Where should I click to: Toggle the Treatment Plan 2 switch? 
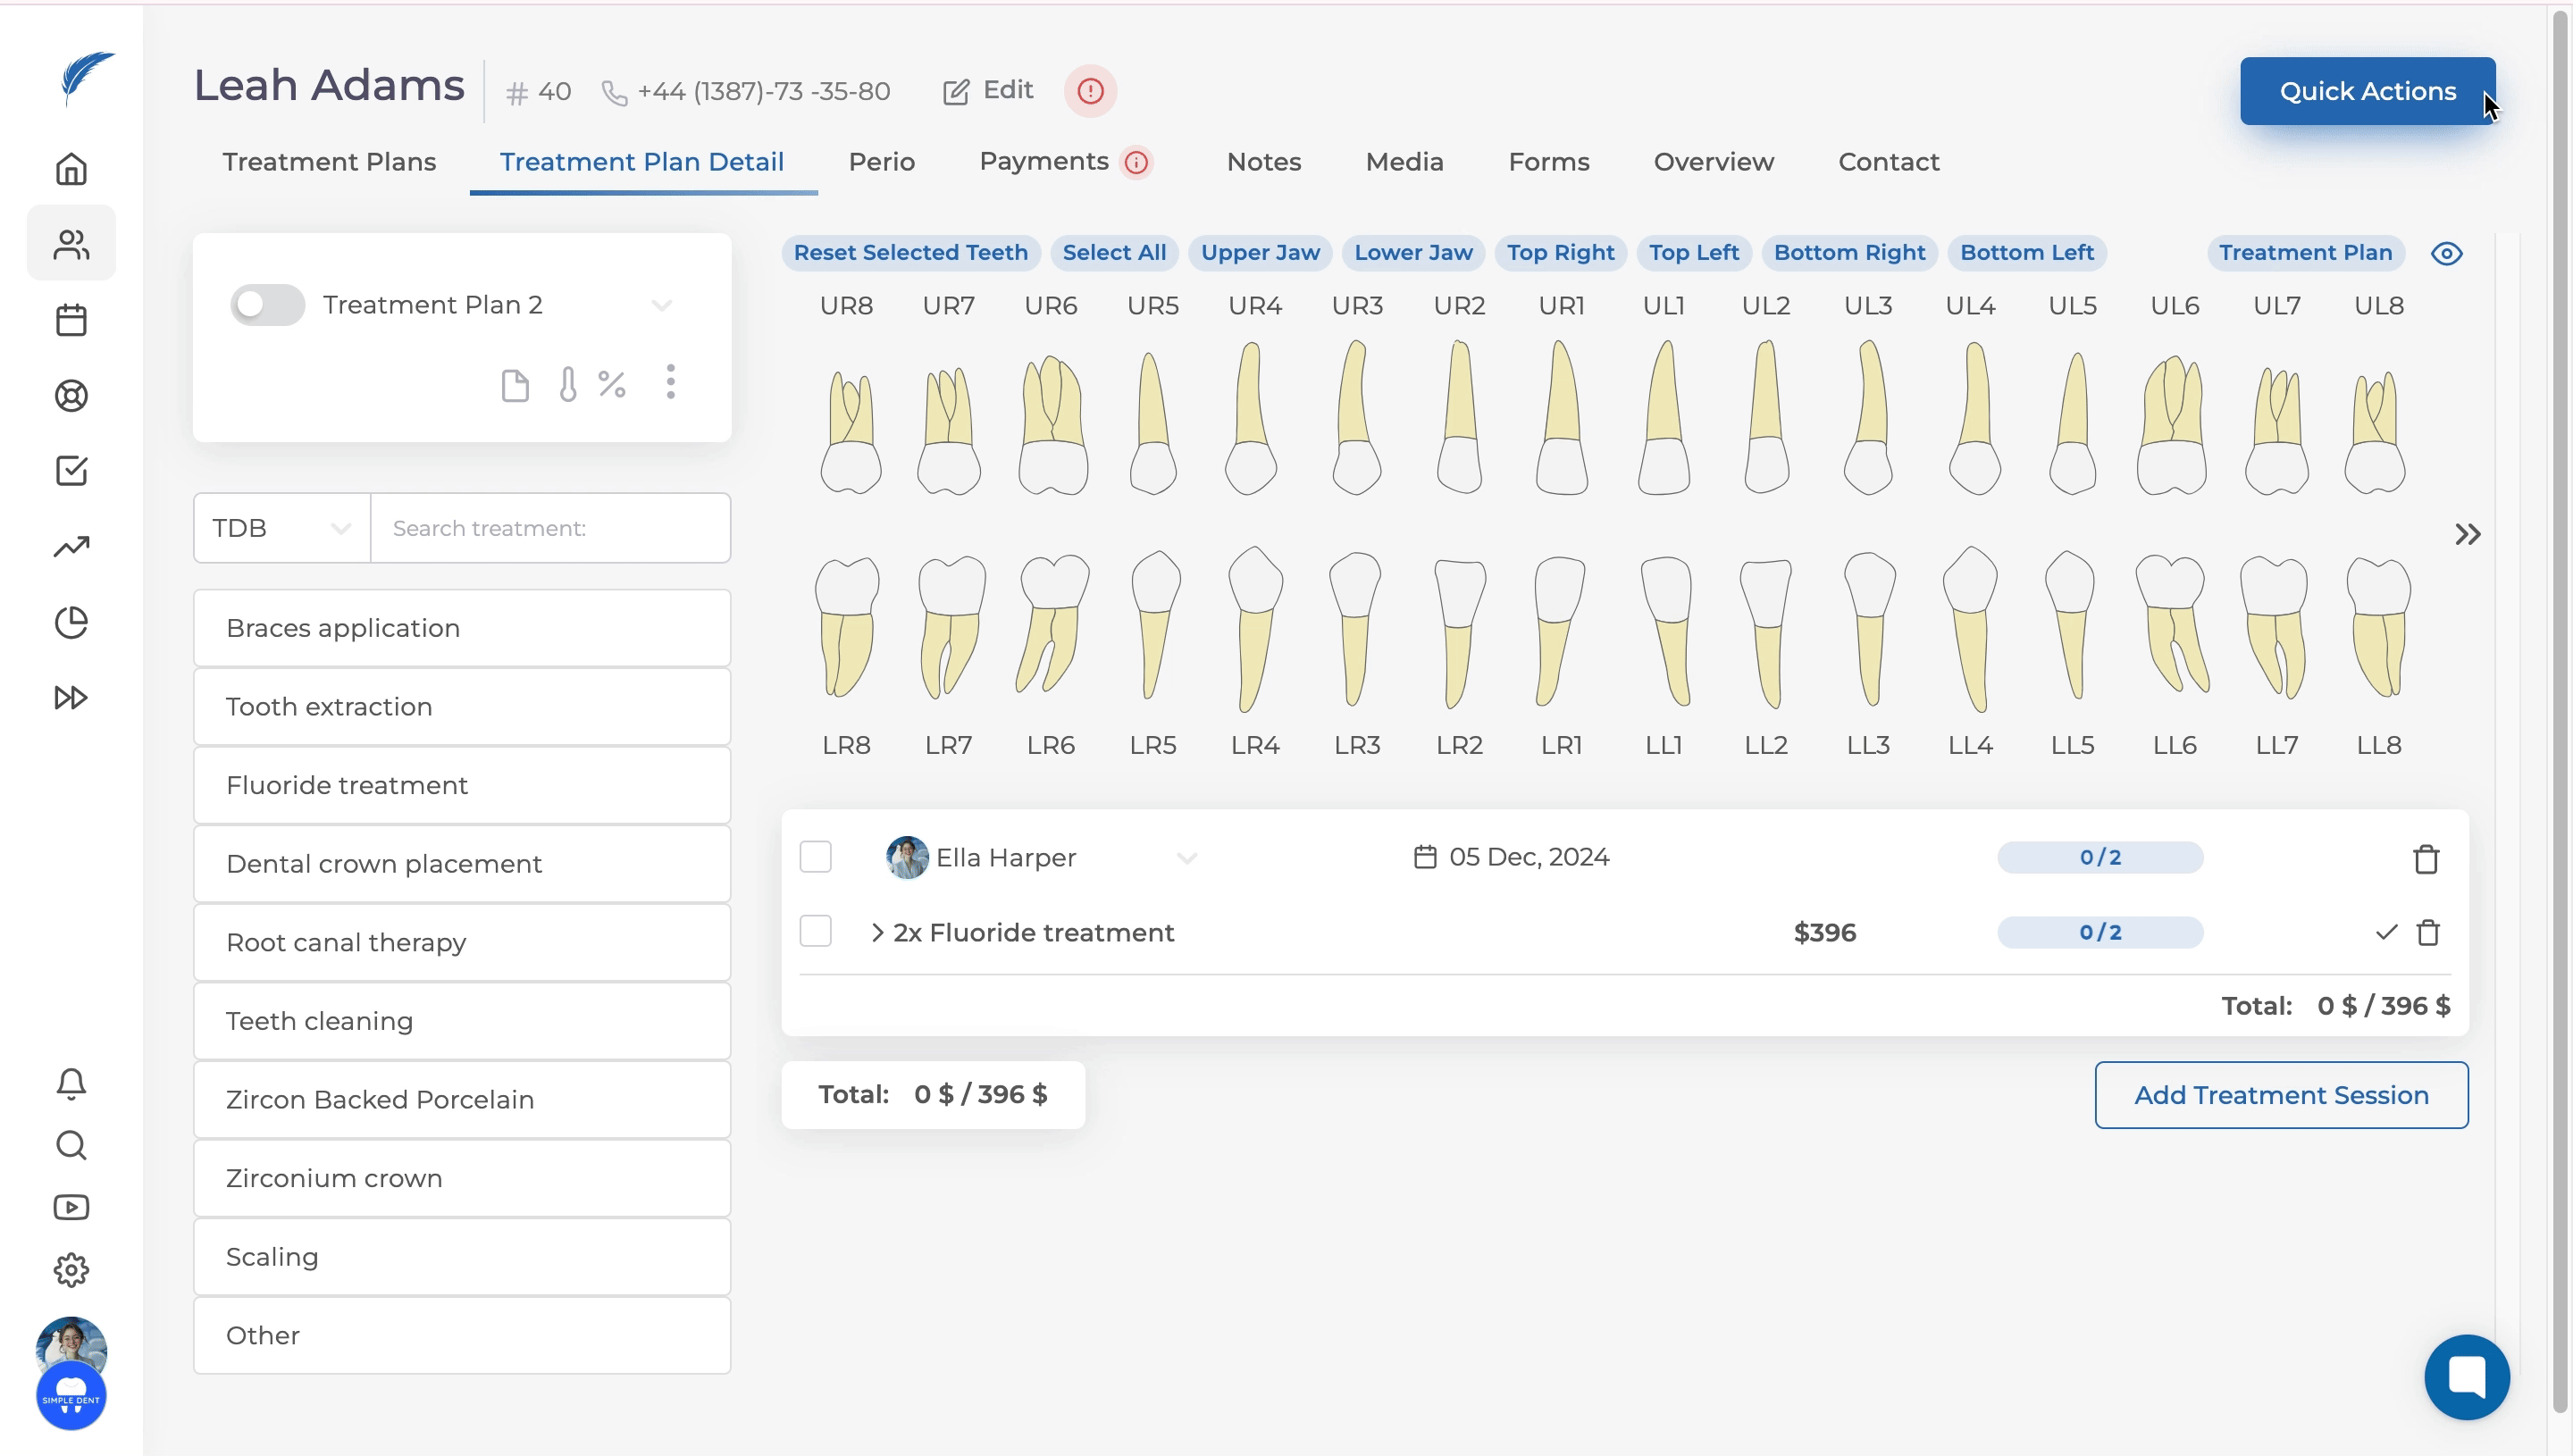click(x=267, y=305)
